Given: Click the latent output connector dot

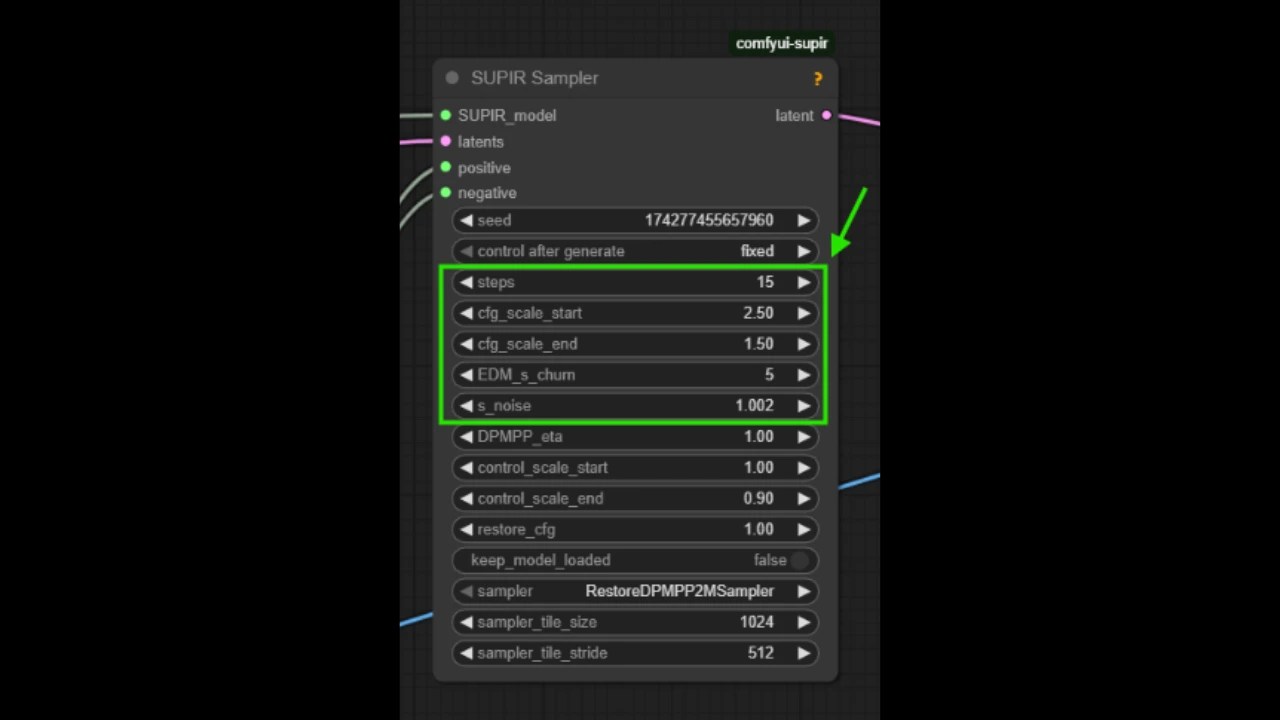Looking at the screenshot, I should pos(826,115).
